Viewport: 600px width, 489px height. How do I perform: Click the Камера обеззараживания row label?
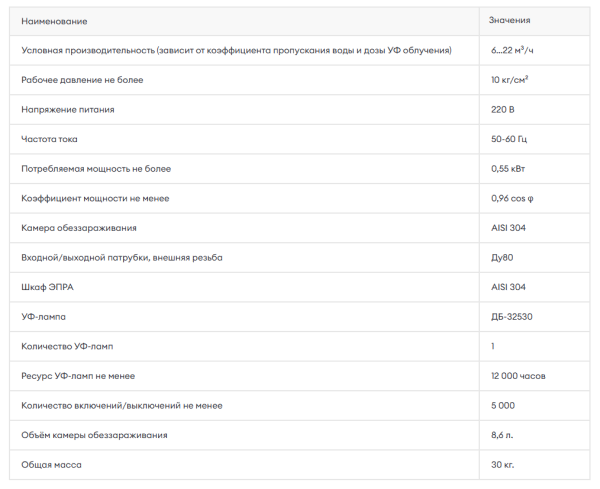[x=79, y=228]
